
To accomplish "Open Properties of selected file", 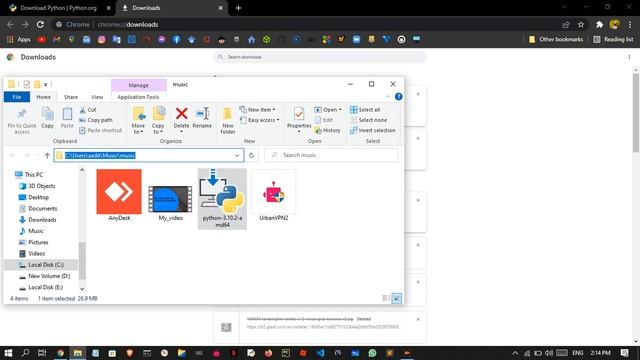I will click(x=299, y=120).
